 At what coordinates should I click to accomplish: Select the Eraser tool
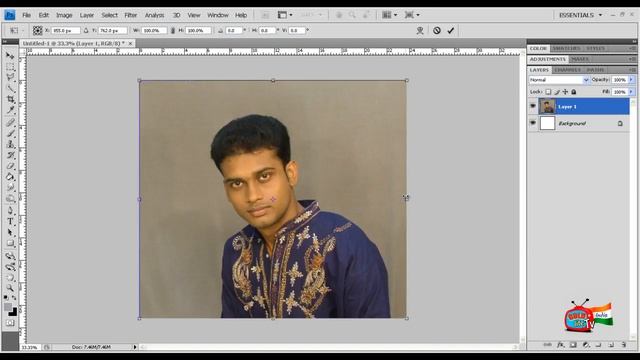10,166
